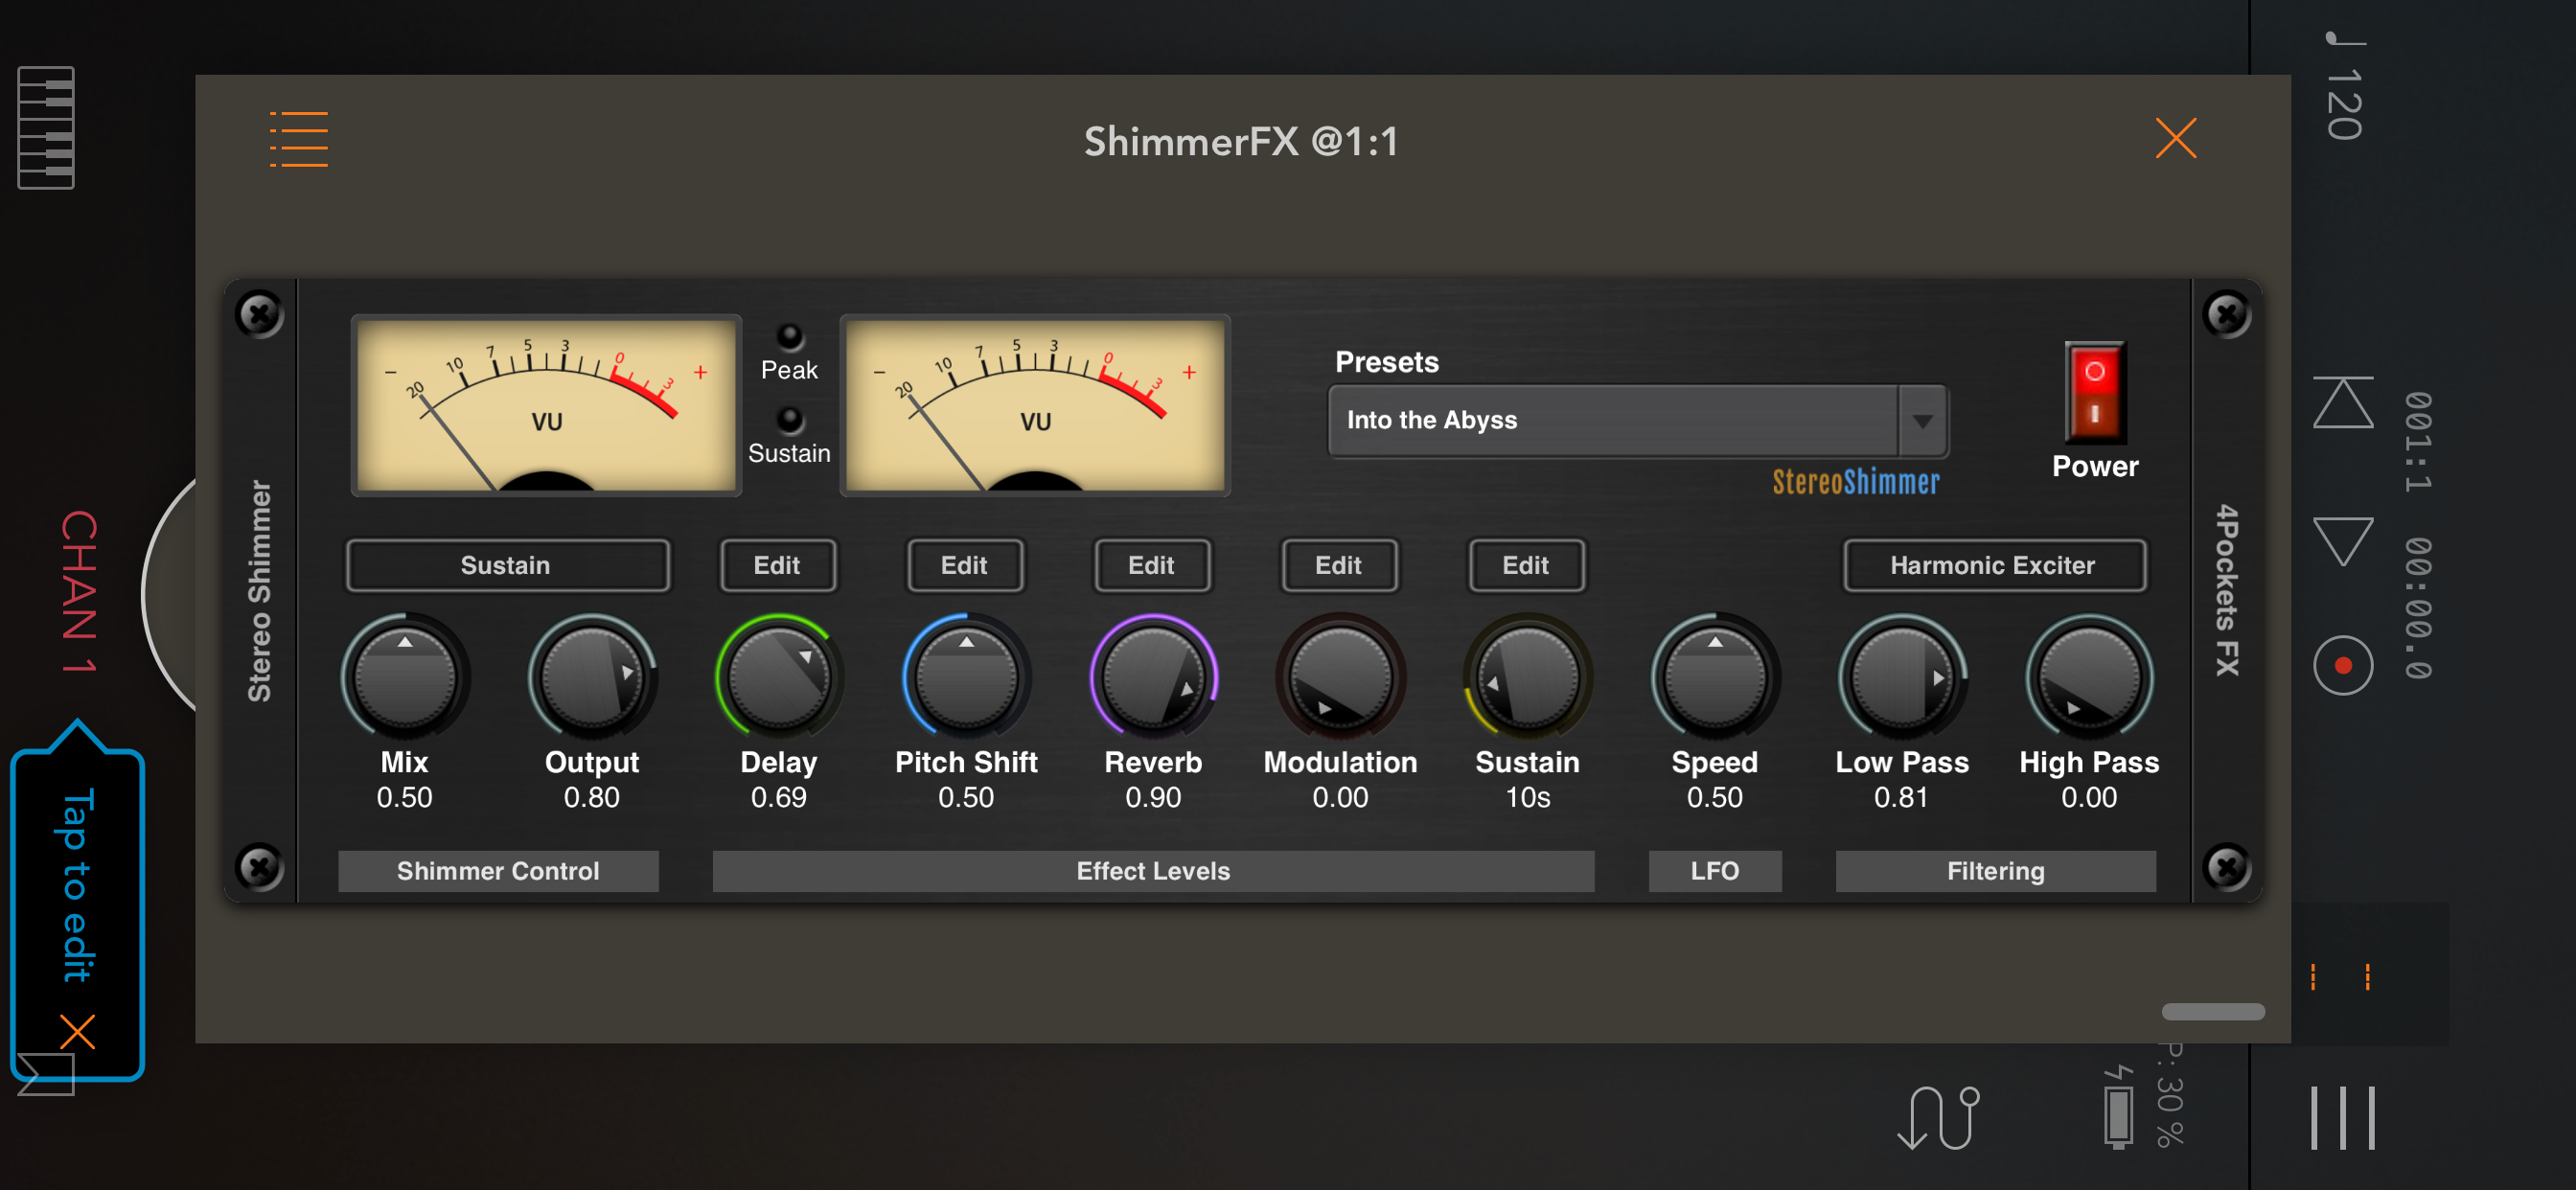The width and height of the screenshot is (2576, 1190).
Task: Open the signal routing icon
Action: pos(1937,1117)
